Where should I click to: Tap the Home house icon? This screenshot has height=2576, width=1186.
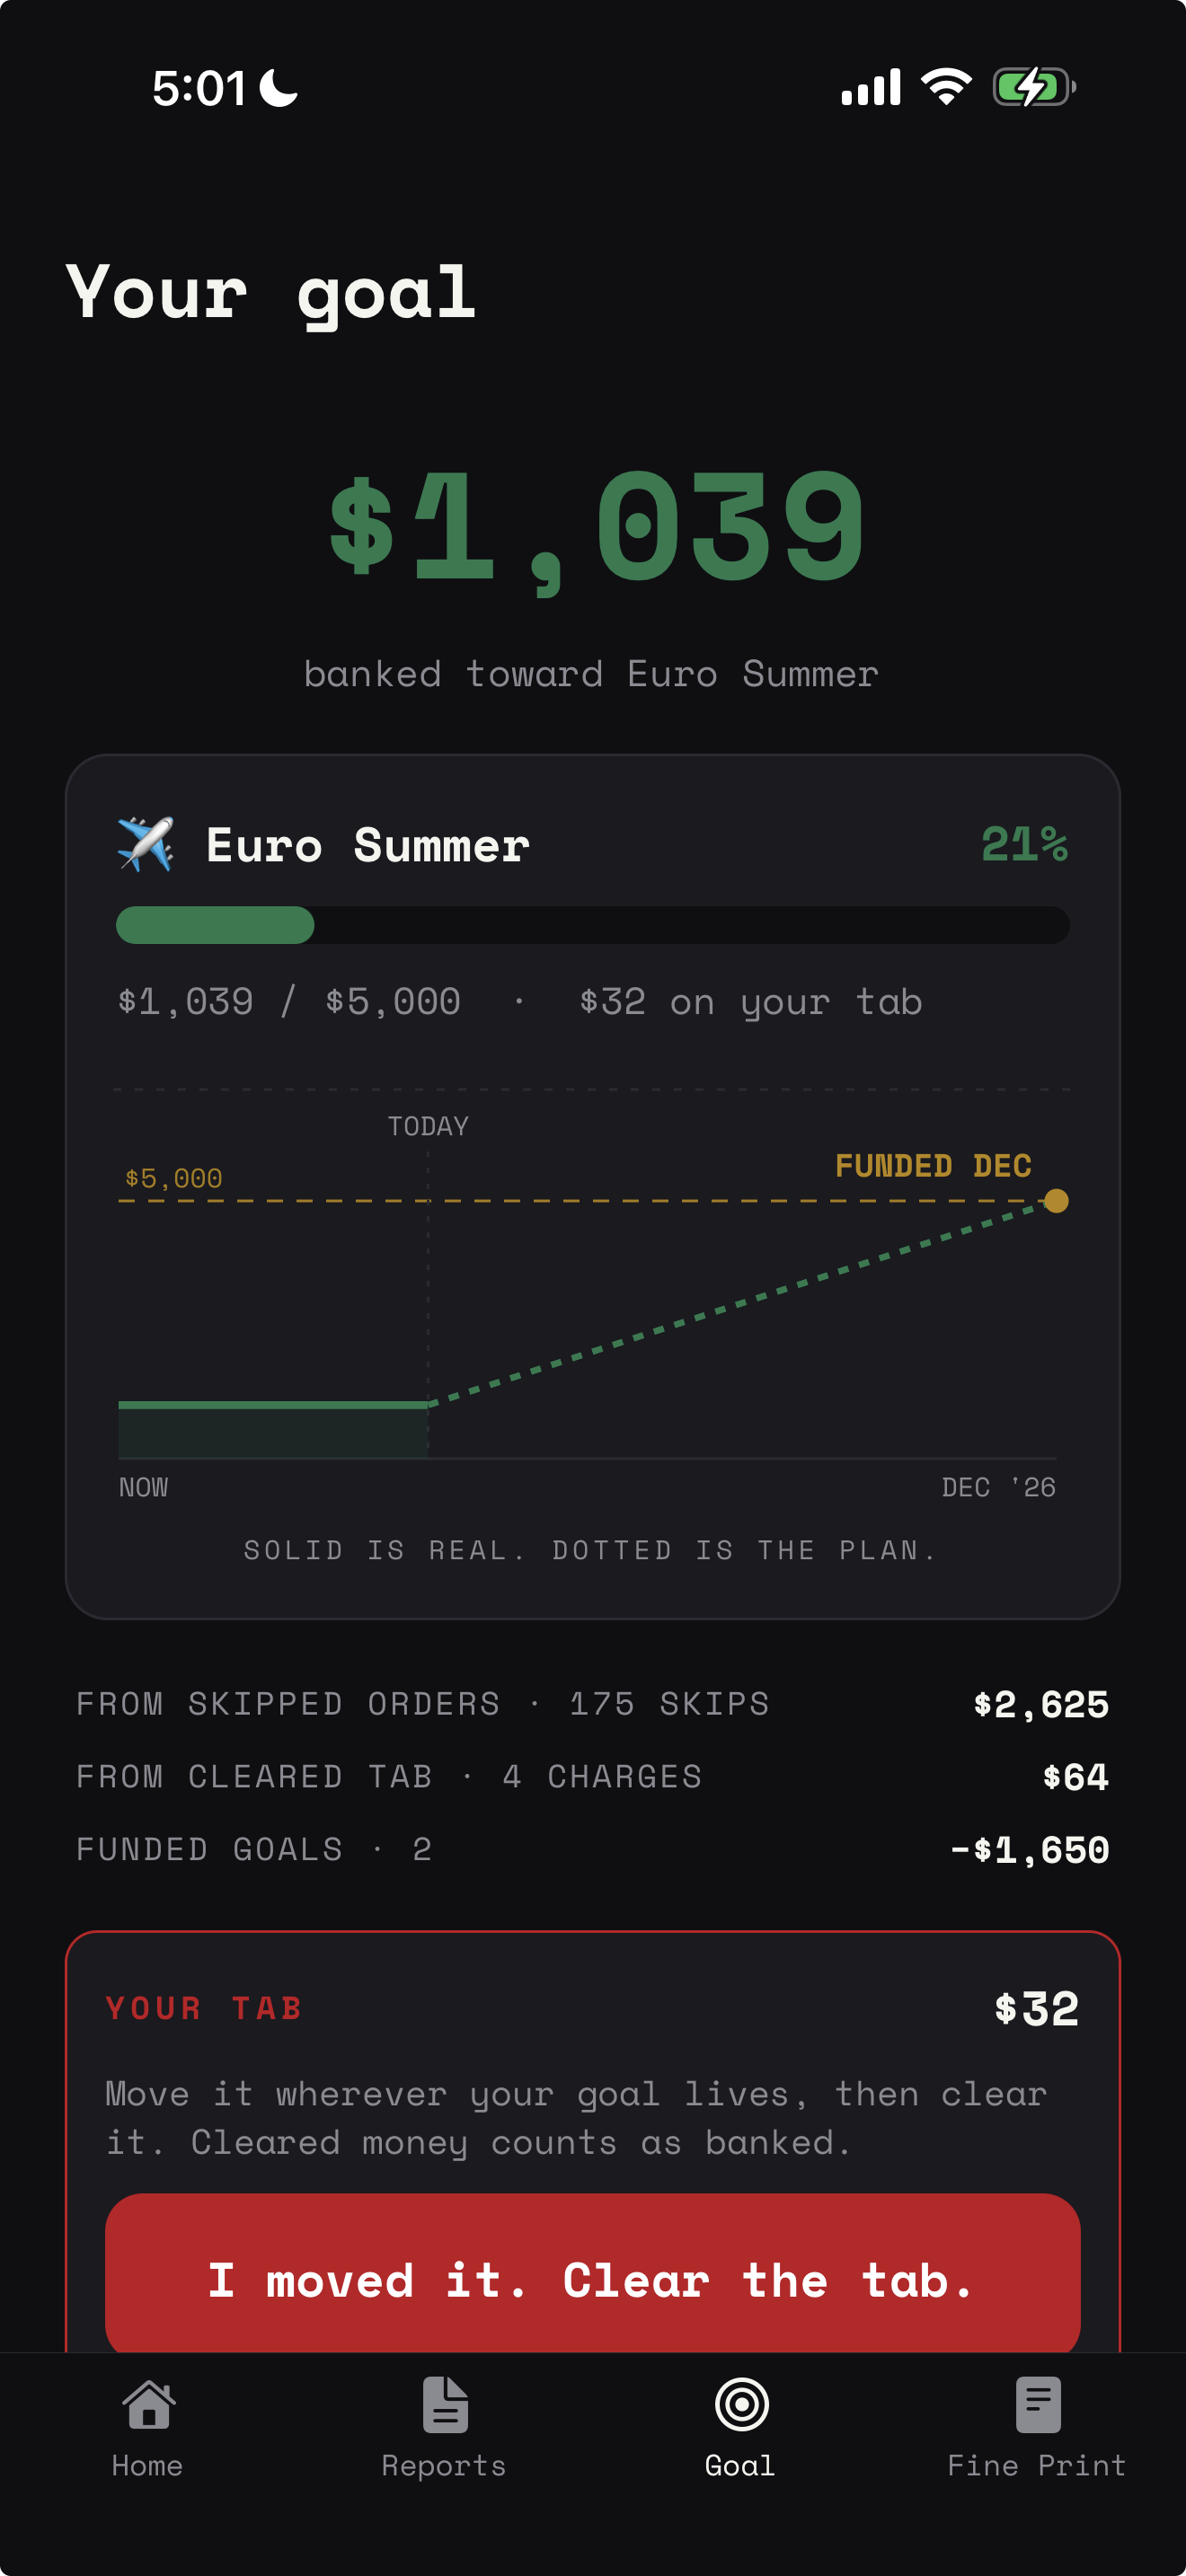(148, 2403)
